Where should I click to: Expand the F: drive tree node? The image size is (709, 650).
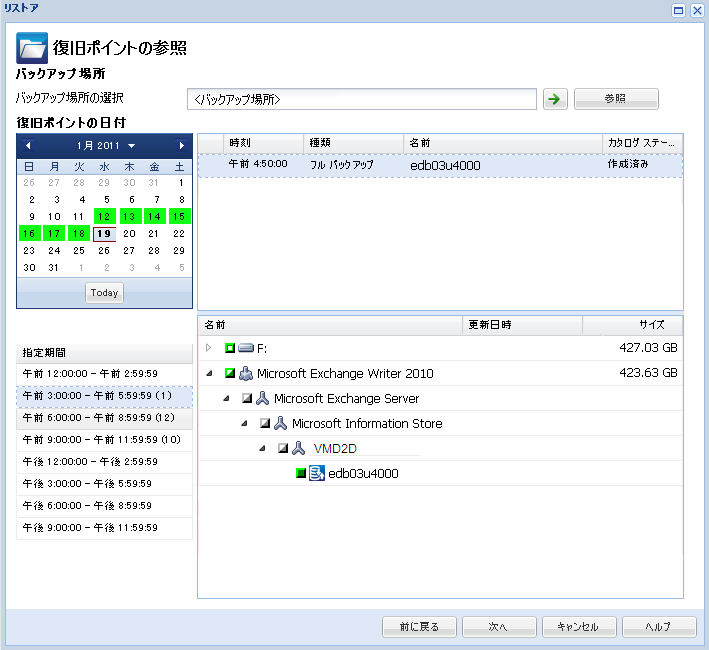[209, 348]
